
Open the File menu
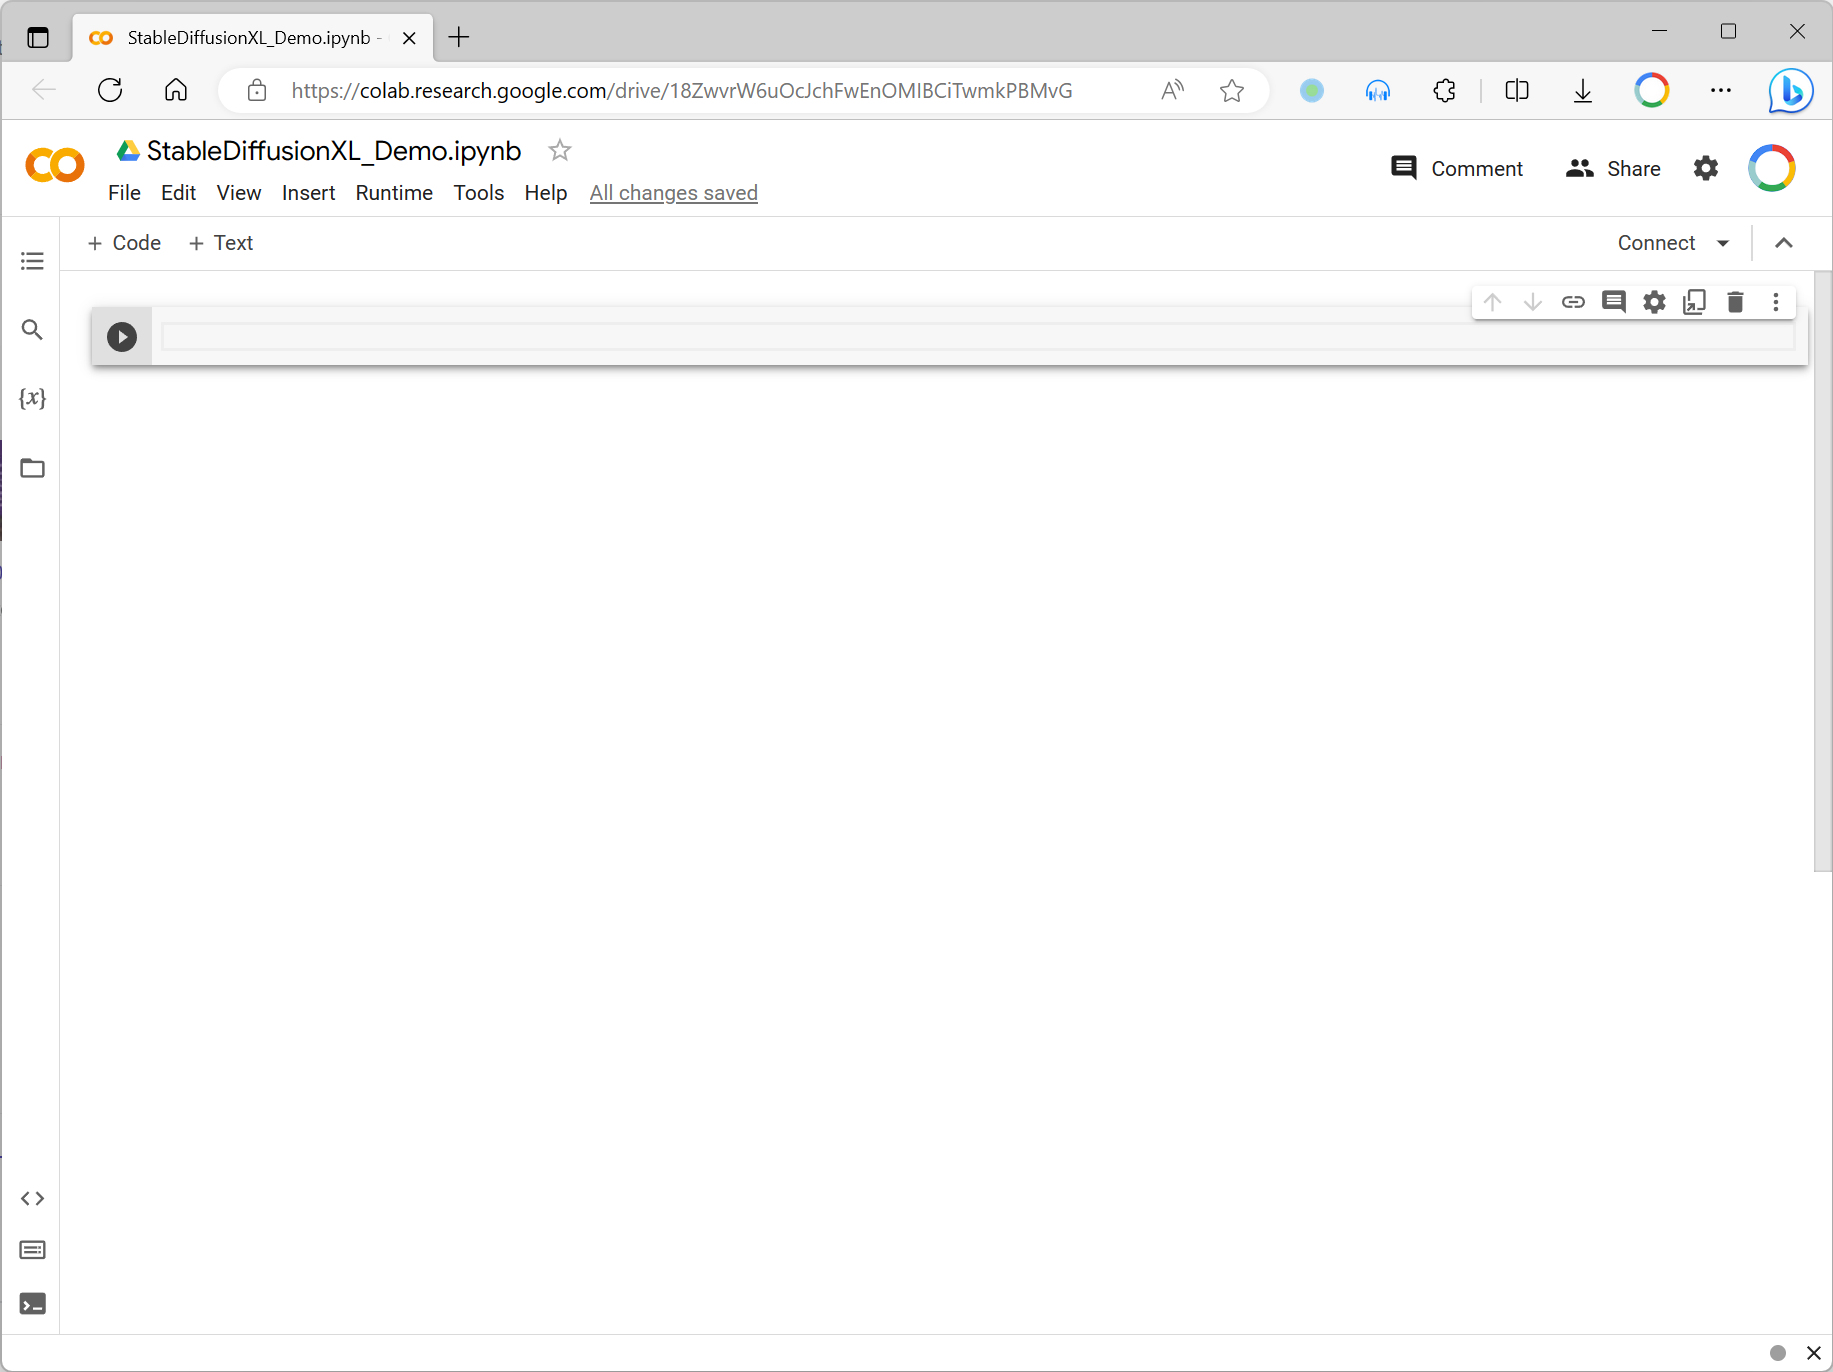point(124,193)
